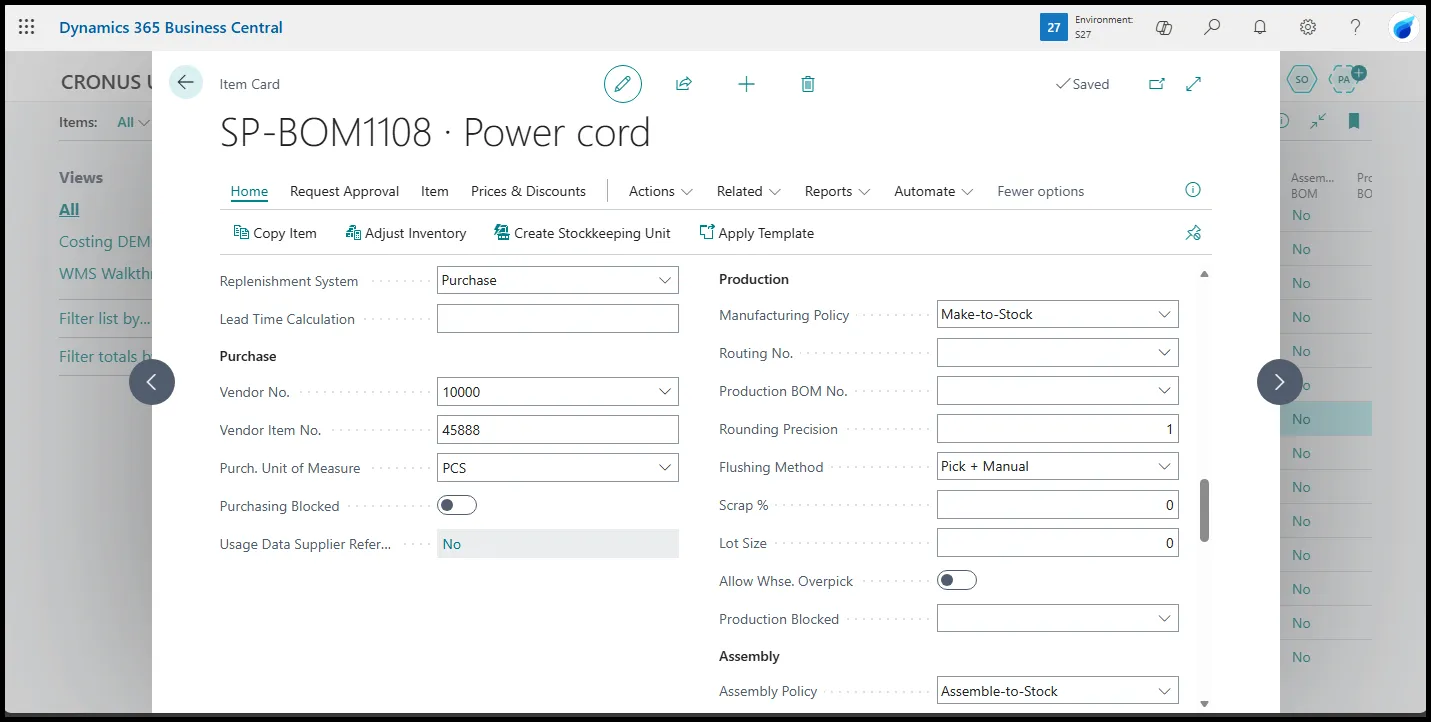Click the Scrap % field
Screen dimensions: 1431x722
[x=1058, y=504]
